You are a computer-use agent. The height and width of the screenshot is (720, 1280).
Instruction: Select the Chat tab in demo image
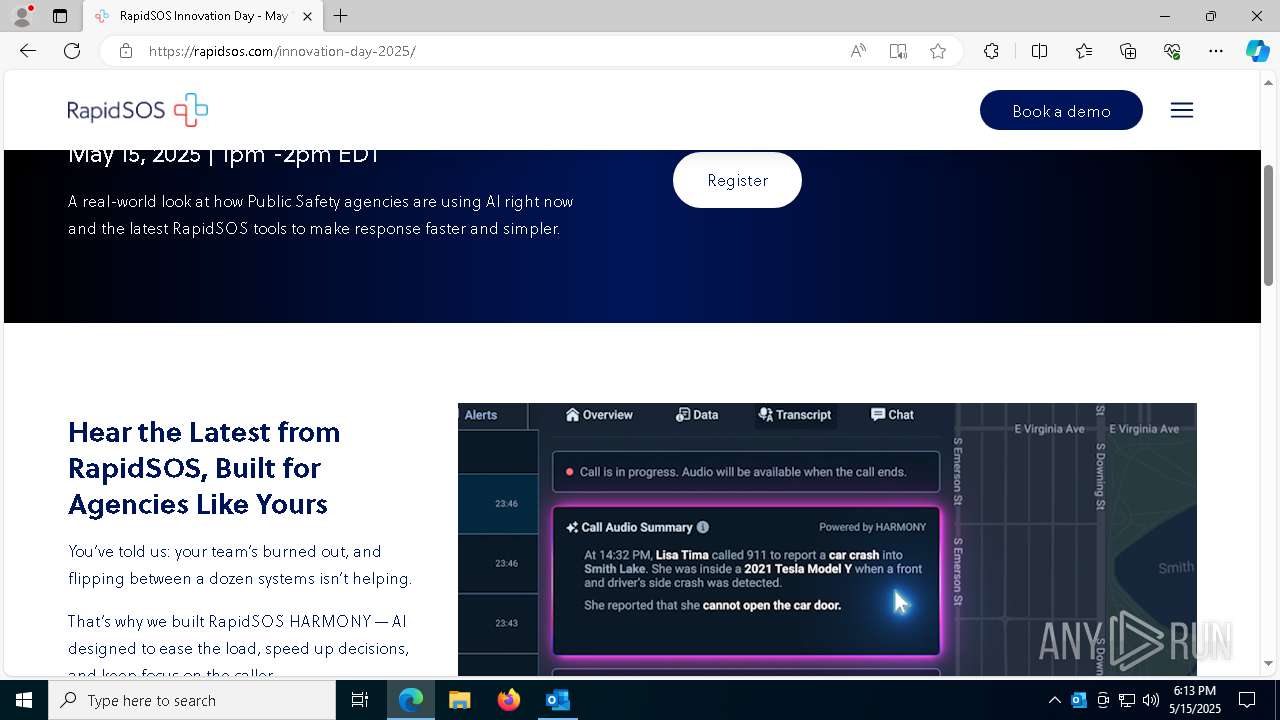click(x=892, y=415)
